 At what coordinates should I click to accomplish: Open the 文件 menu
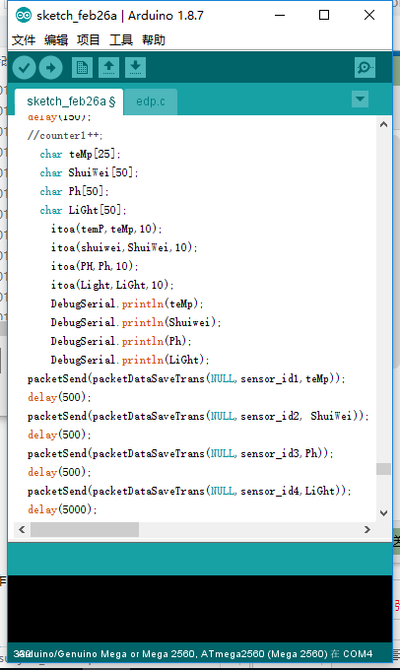pos(24,40)
